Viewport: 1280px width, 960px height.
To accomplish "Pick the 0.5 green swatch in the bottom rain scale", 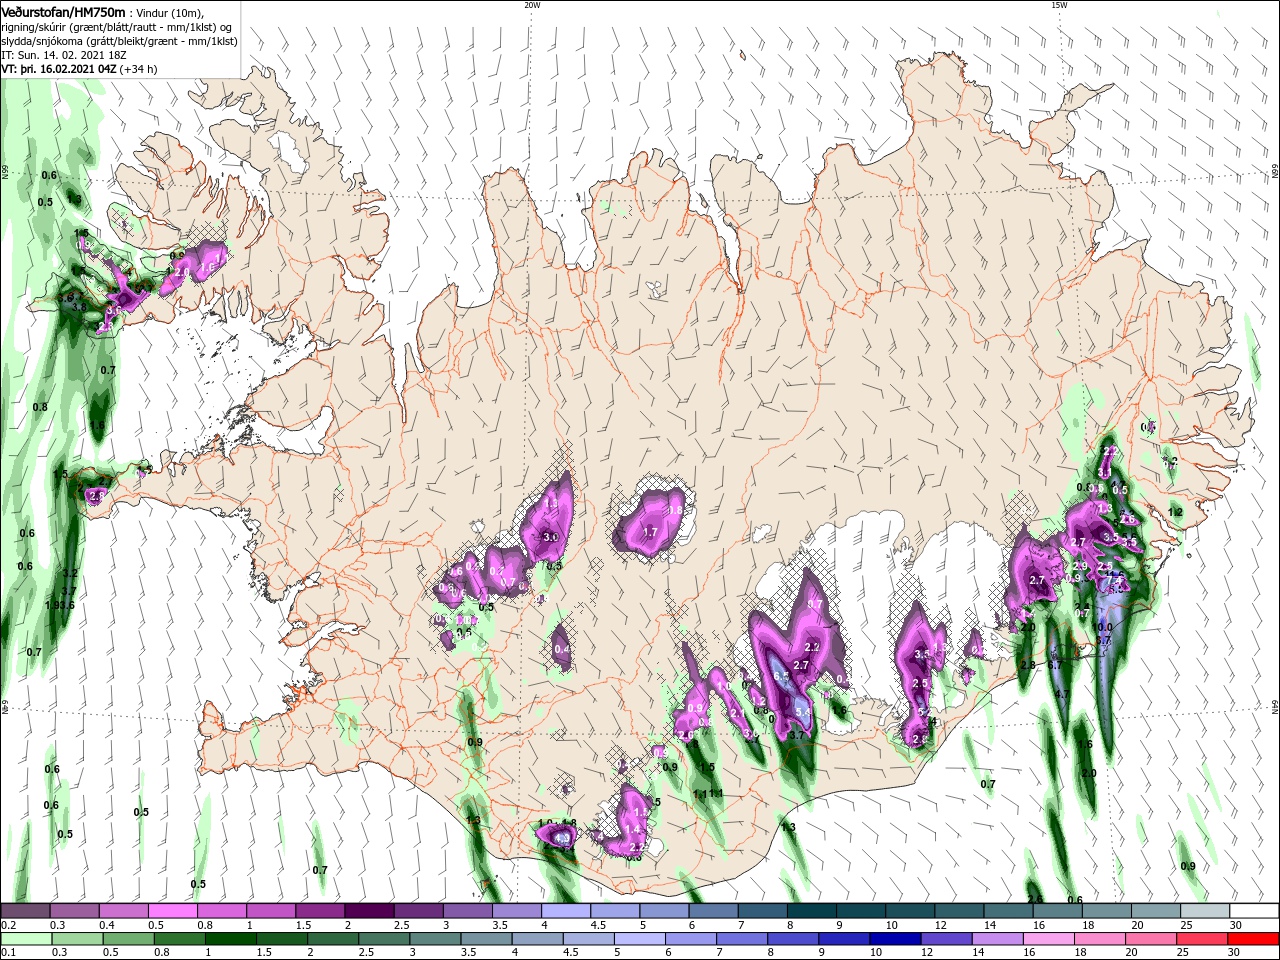I will (127, 939).
